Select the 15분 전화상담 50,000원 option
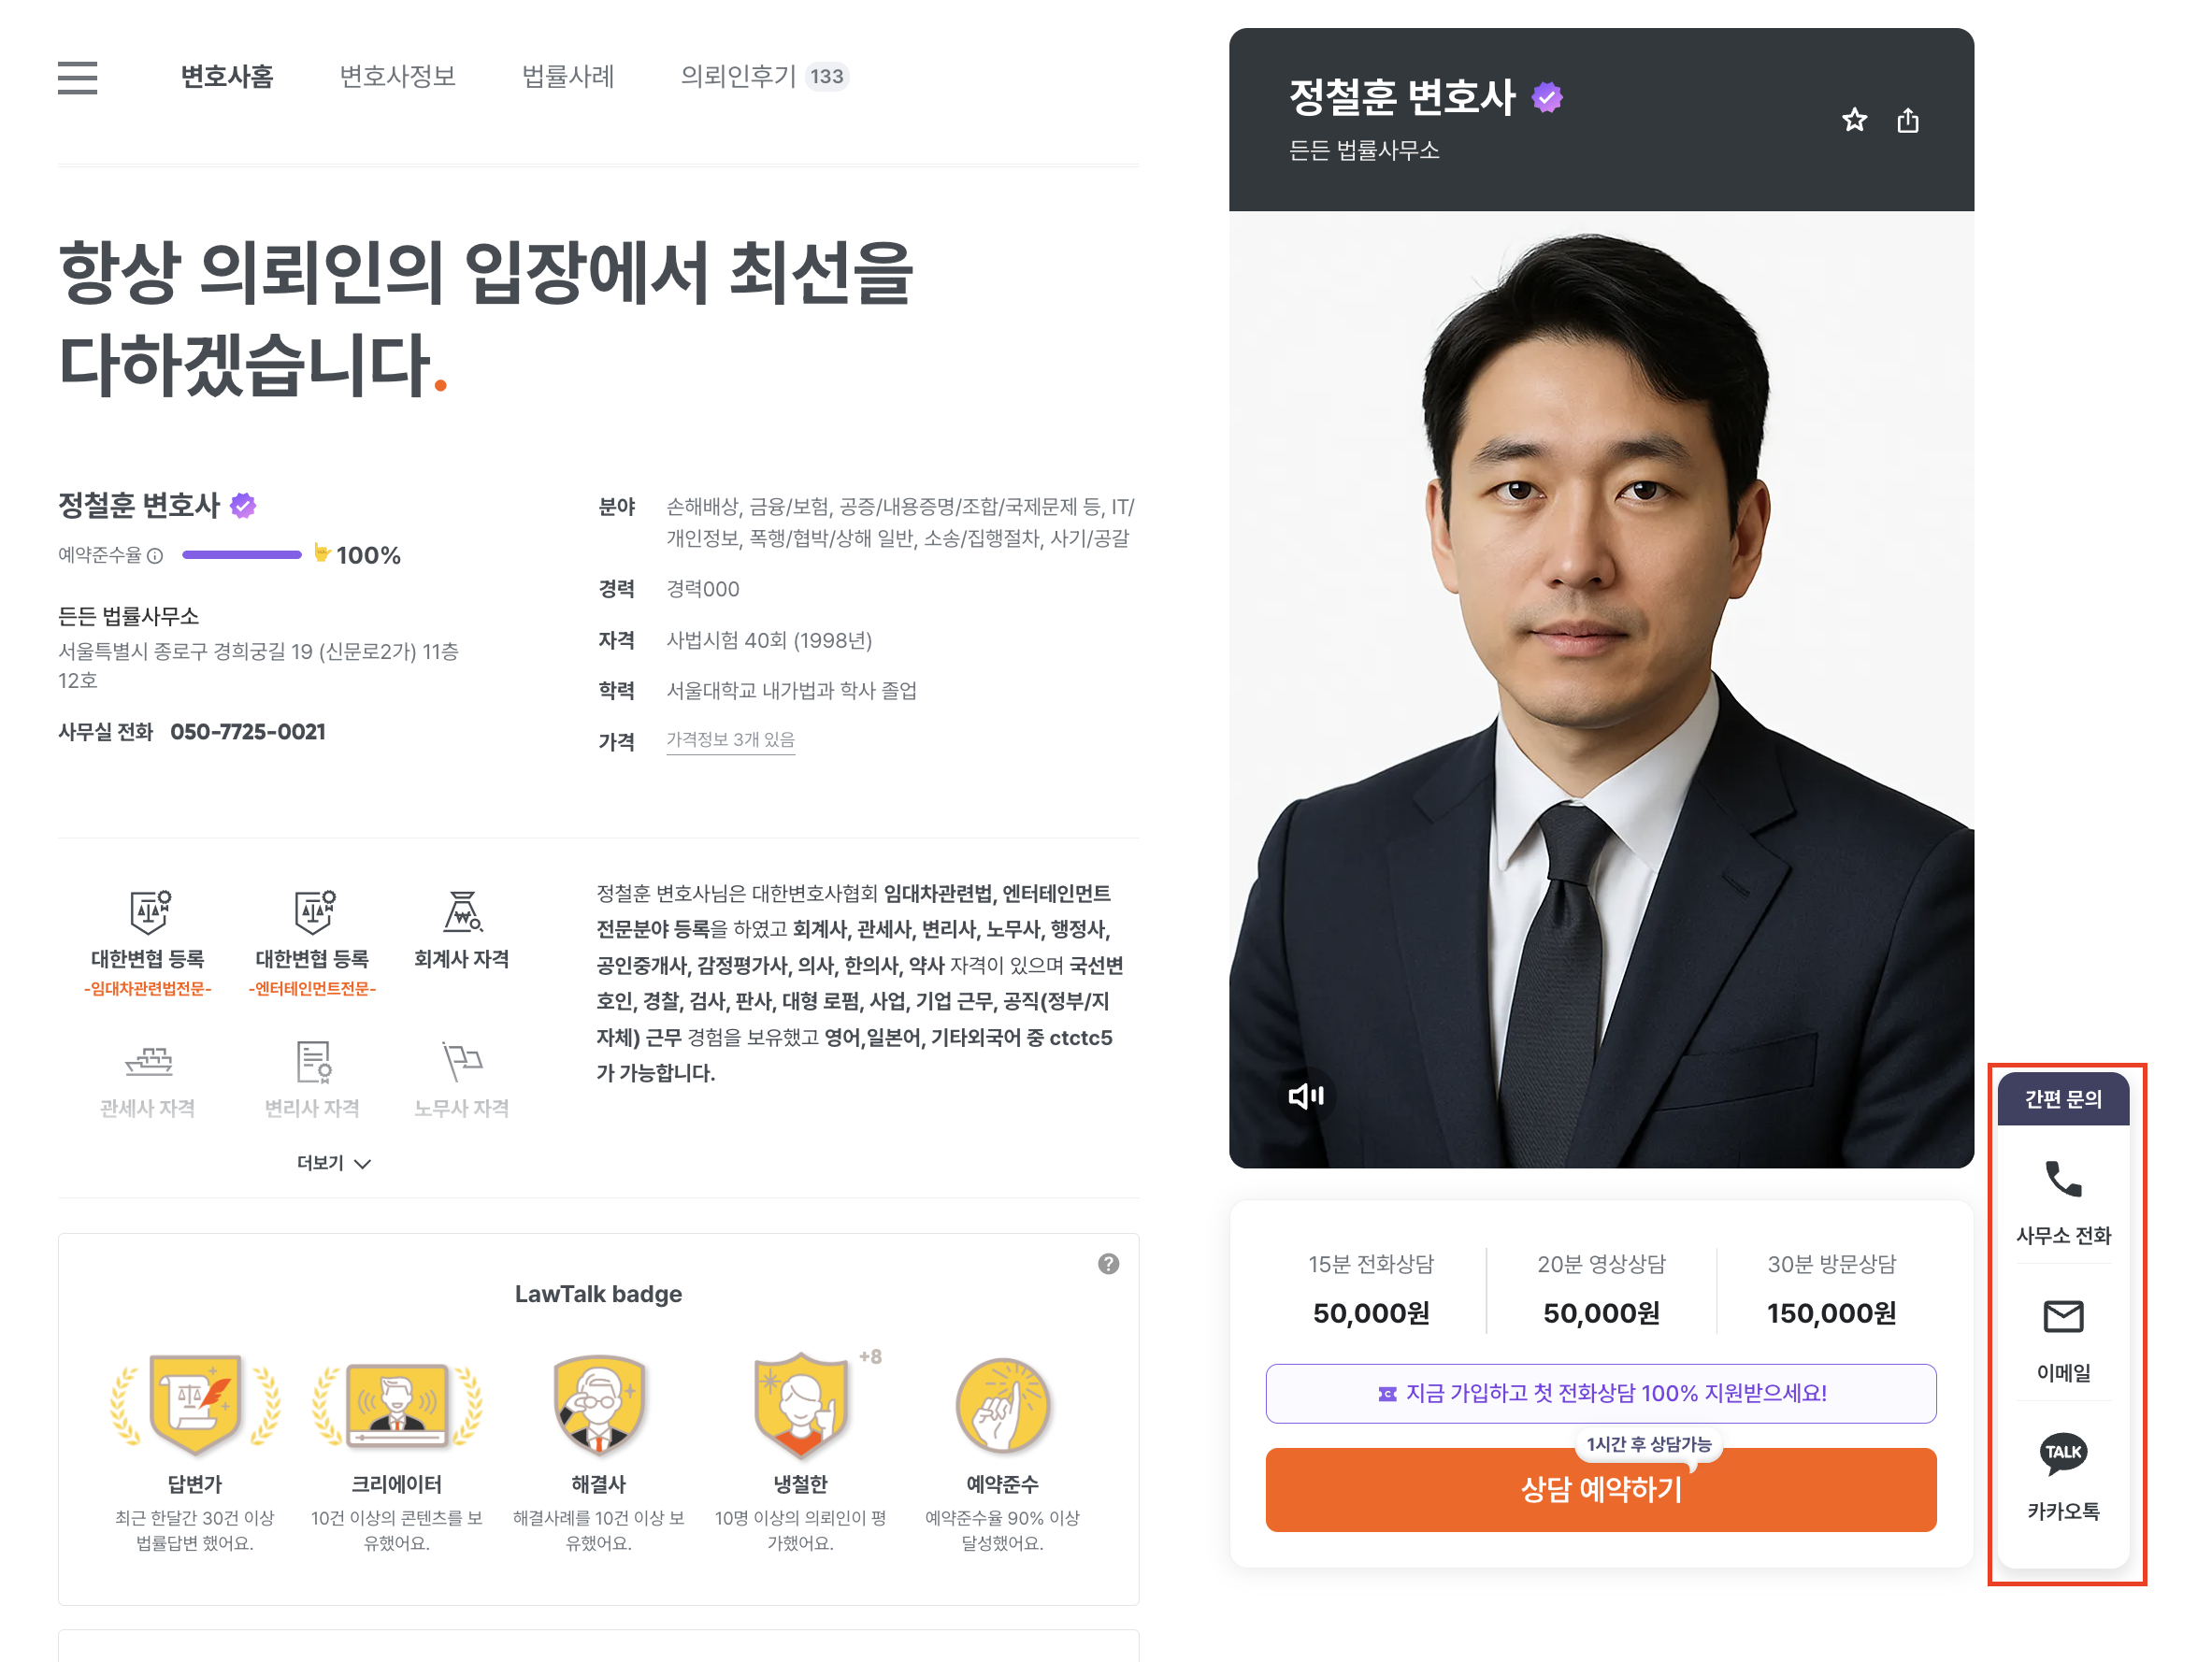This screenshot has width=2212, height=1662. click(1370, 1289)
